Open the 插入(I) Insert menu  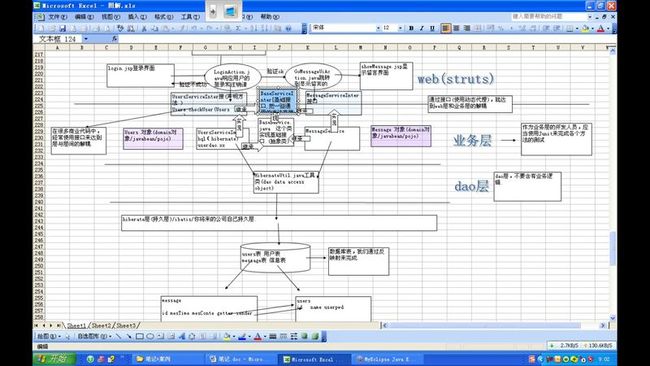pyautogui.click(x=137, y=17)
